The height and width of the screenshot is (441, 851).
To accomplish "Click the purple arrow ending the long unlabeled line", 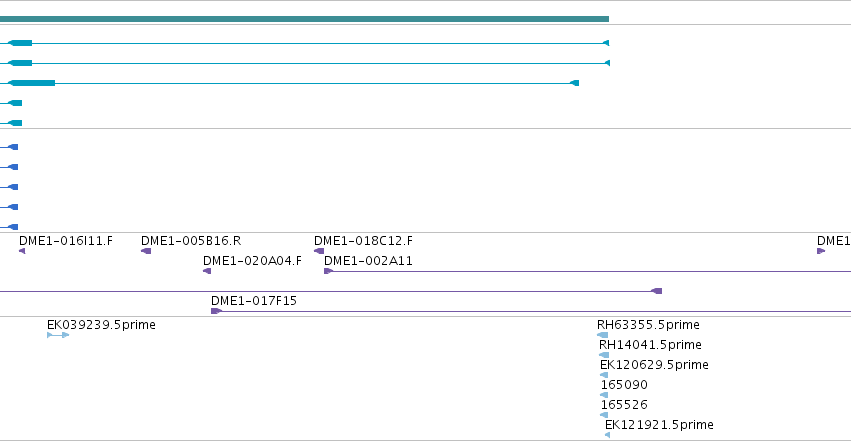I will pos(657,291).
